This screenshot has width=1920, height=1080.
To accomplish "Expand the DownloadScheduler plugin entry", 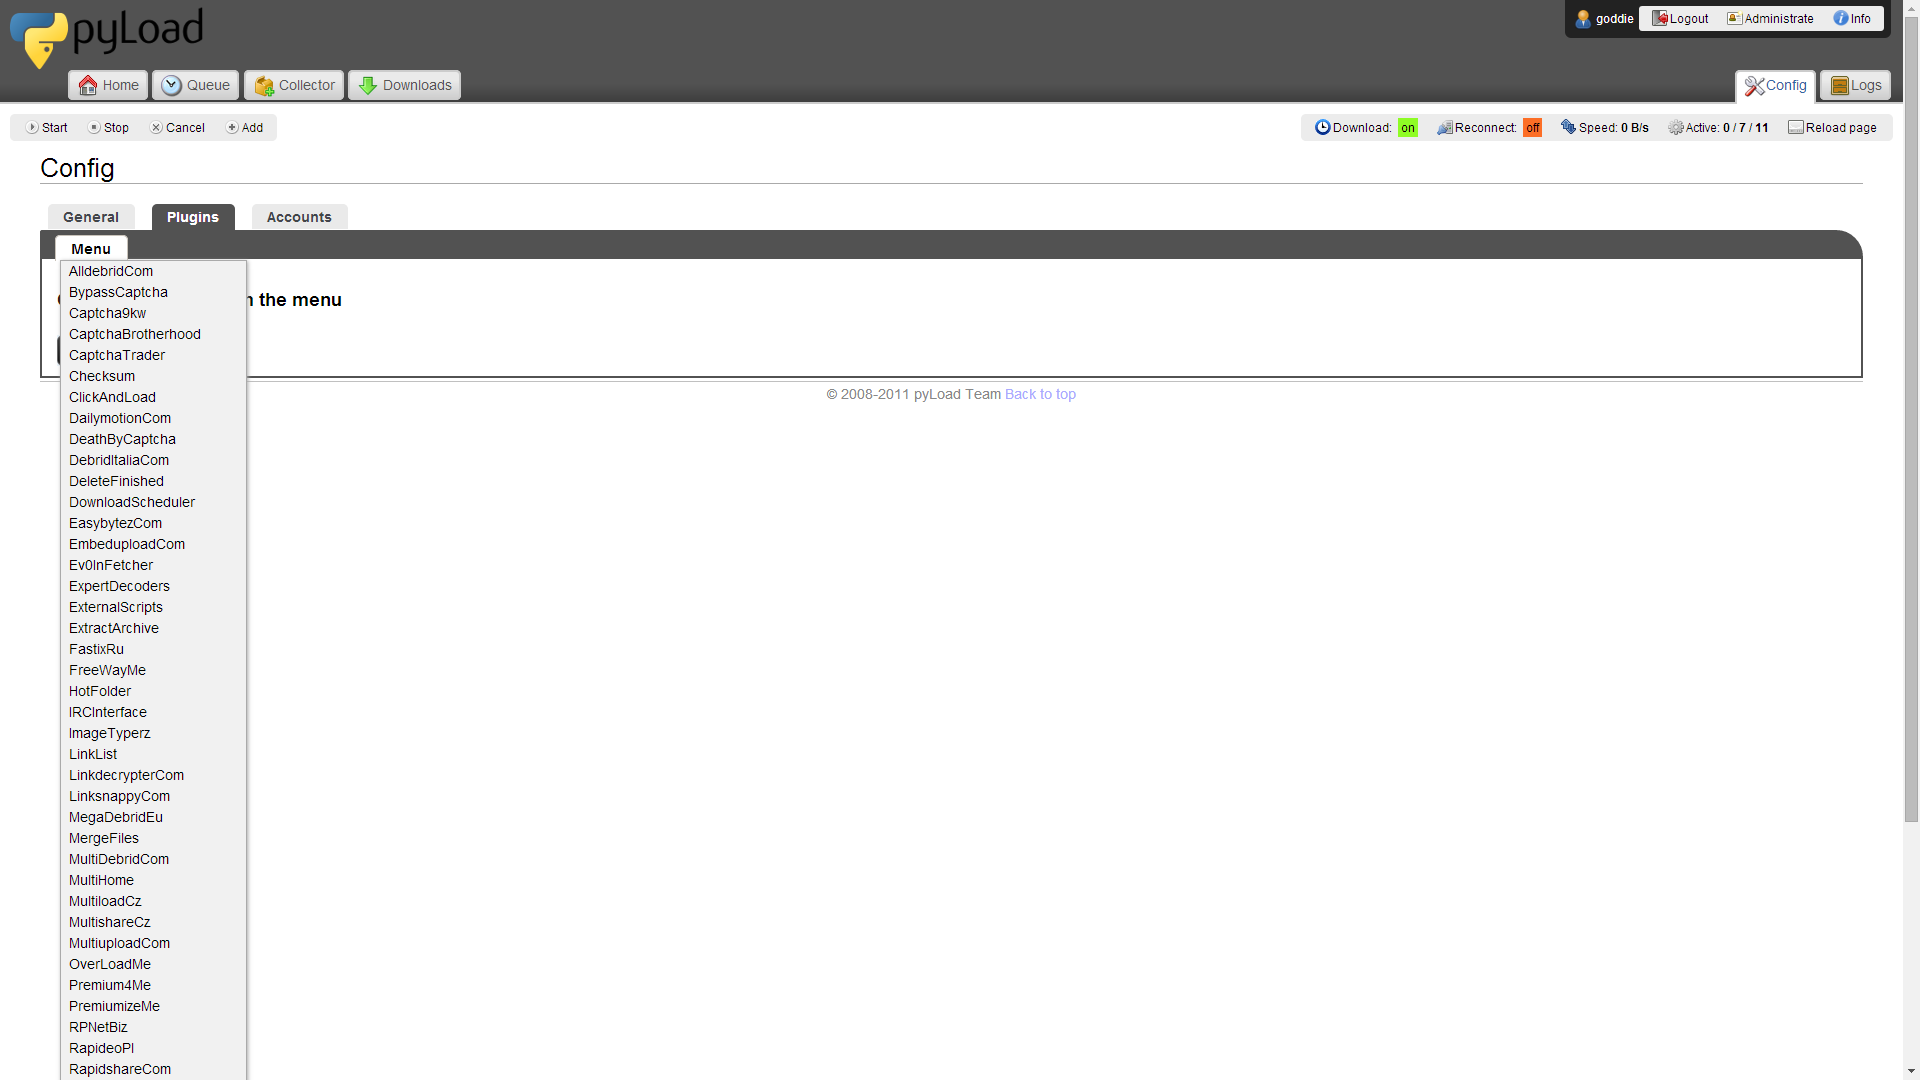I will [132, 501].
